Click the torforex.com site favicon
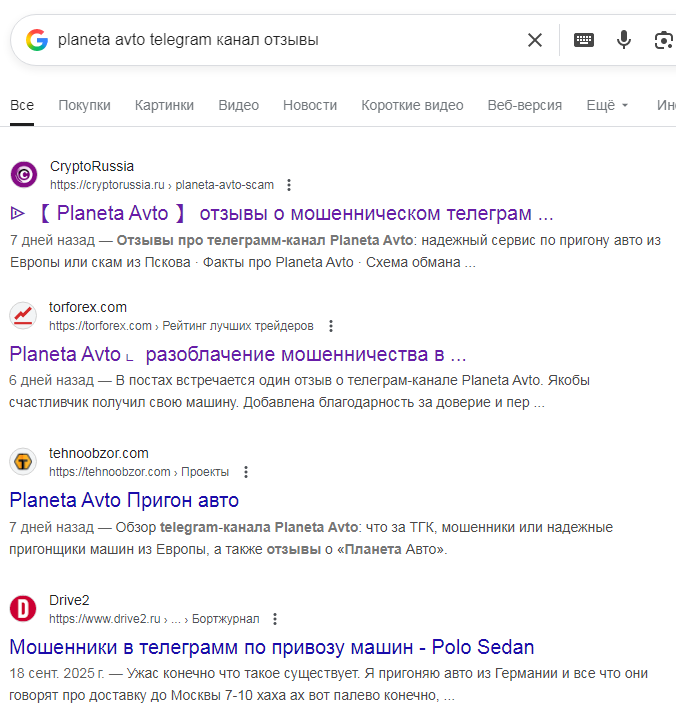The image size is (676, 713). 24,316
